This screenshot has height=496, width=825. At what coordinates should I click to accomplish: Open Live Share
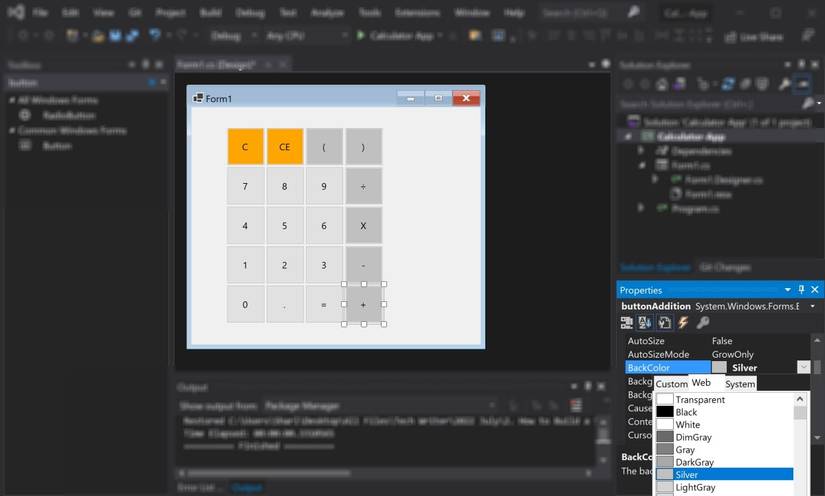click(753, 37)
